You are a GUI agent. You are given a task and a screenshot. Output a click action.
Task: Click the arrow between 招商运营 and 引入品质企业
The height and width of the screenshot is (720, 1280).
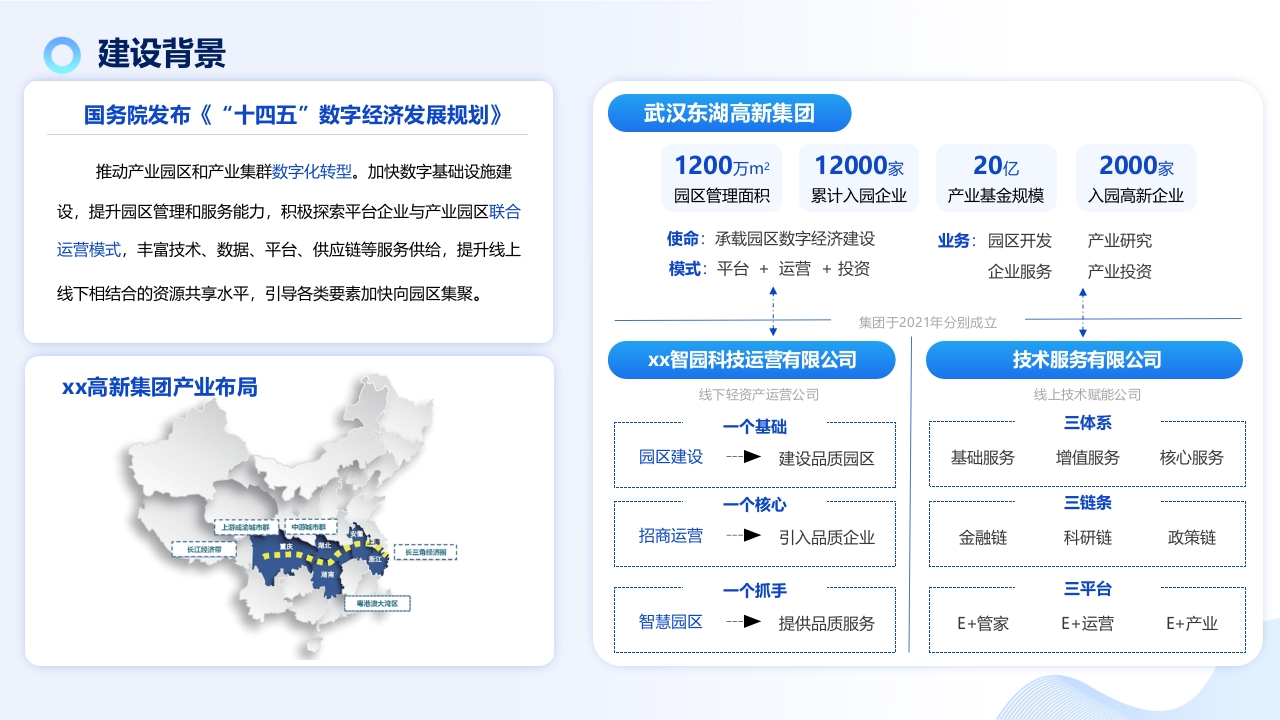coord(744,535)
